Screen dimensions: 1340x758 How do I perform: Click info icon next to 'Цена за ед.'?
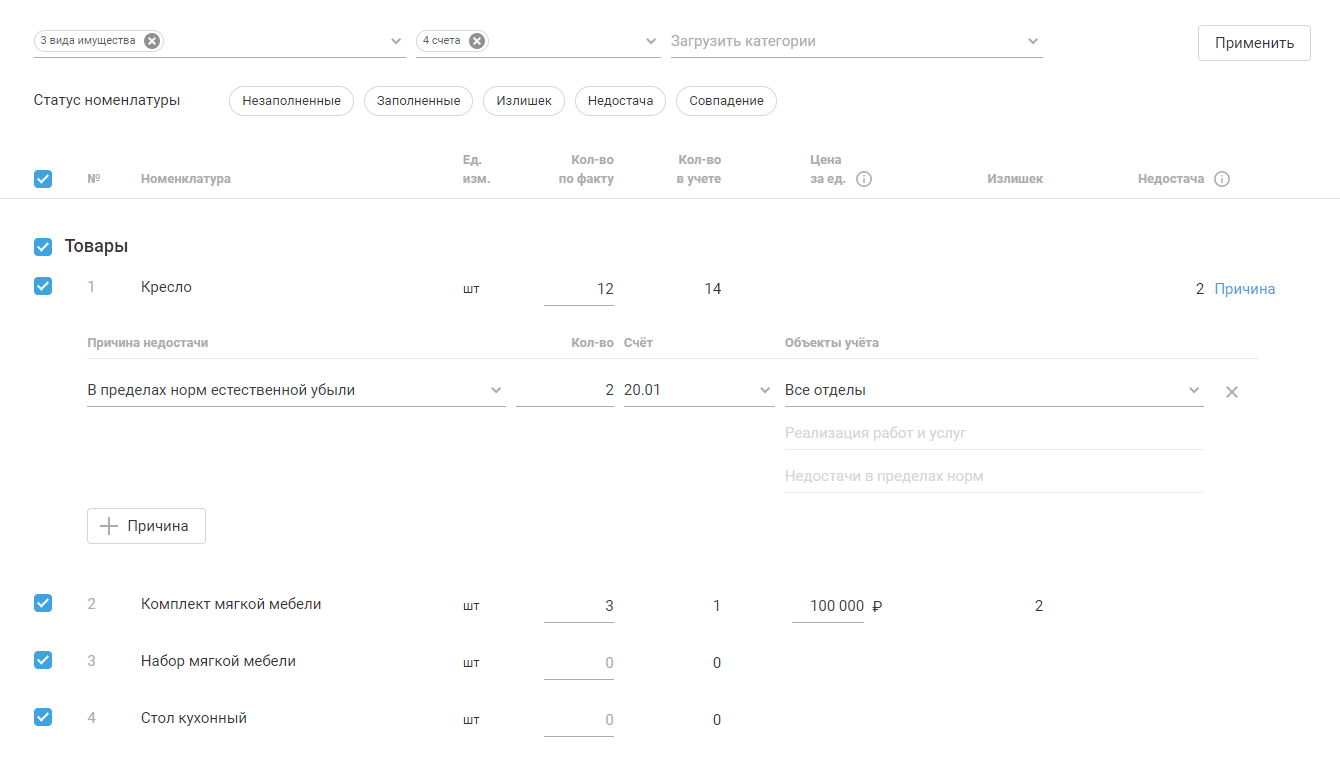click(x=865, y=180)
